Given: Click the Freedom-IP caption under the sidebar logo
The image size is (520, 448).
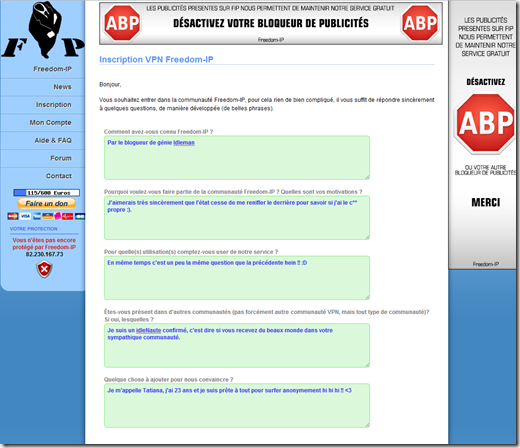Looking at the screenshot, I should tap(52, 69).
